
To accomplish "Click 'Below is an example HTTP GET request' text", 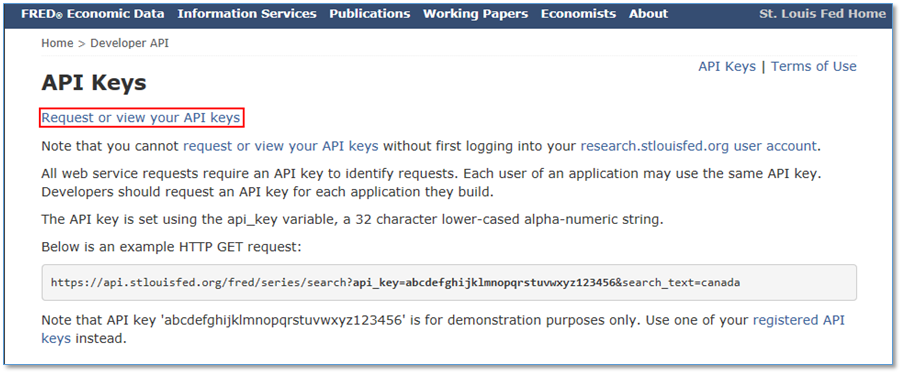I will coord(171,247).
